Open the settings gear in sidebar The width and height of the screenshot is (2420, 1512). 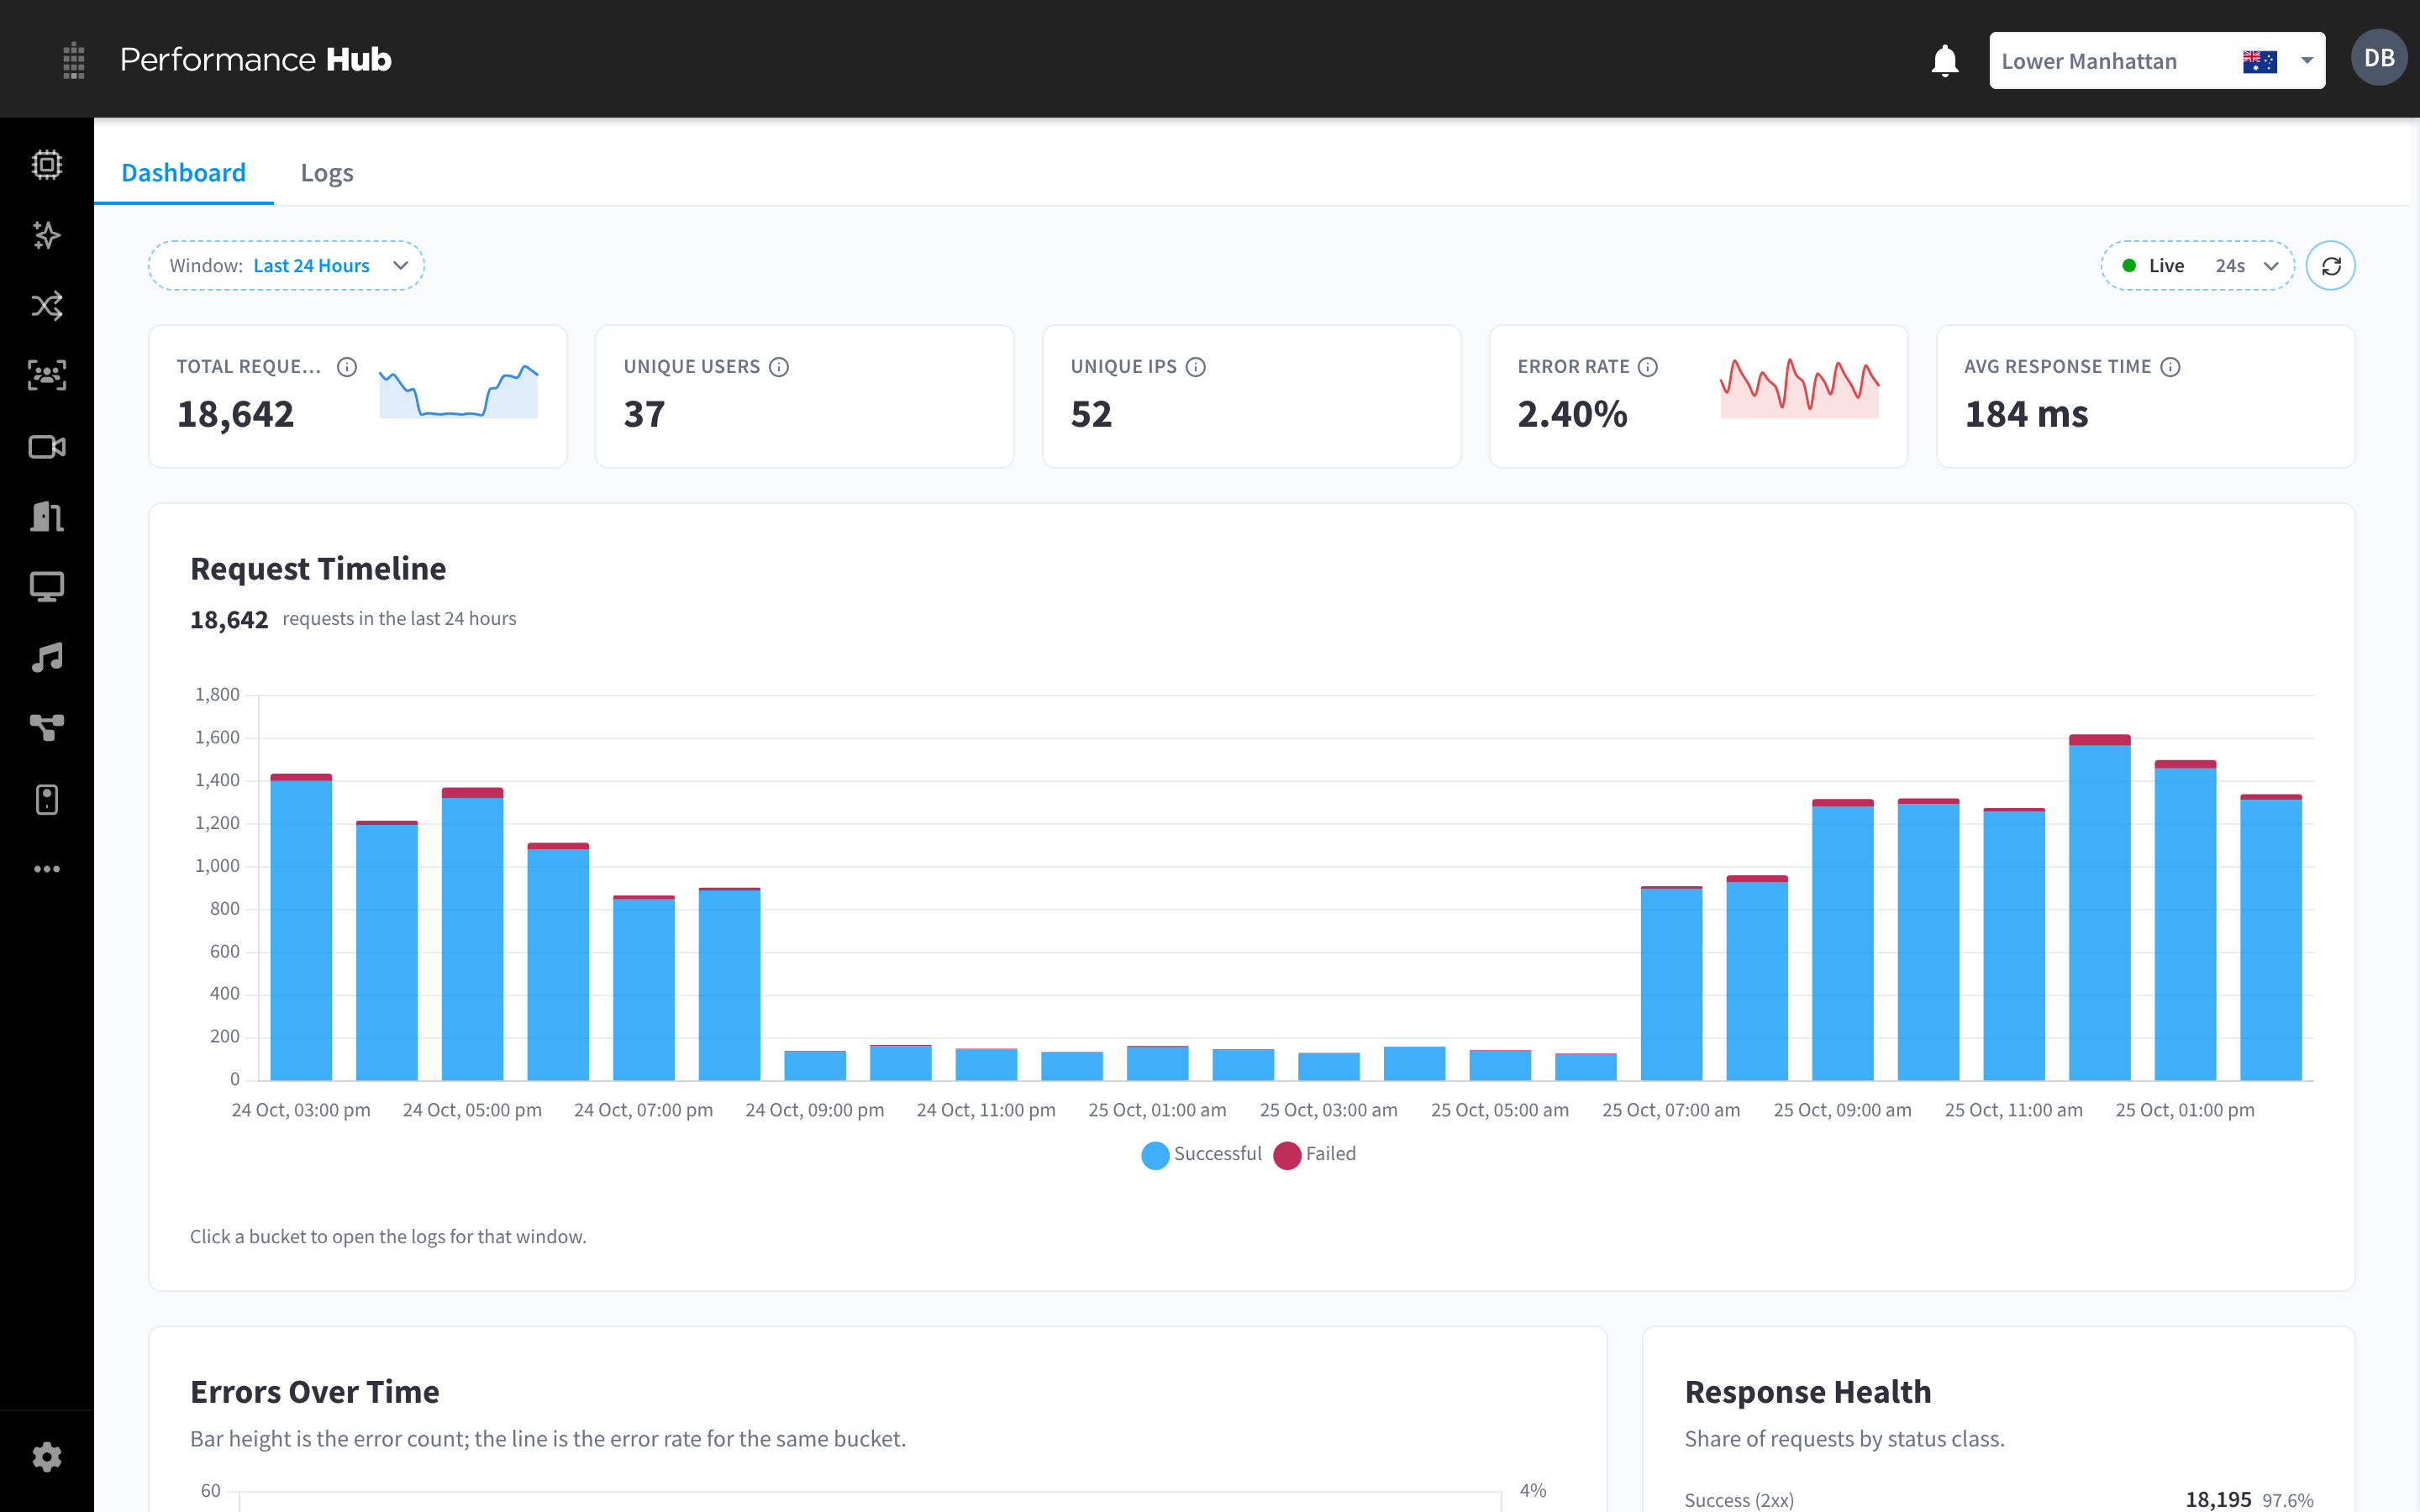click(x=47, y=1457)
